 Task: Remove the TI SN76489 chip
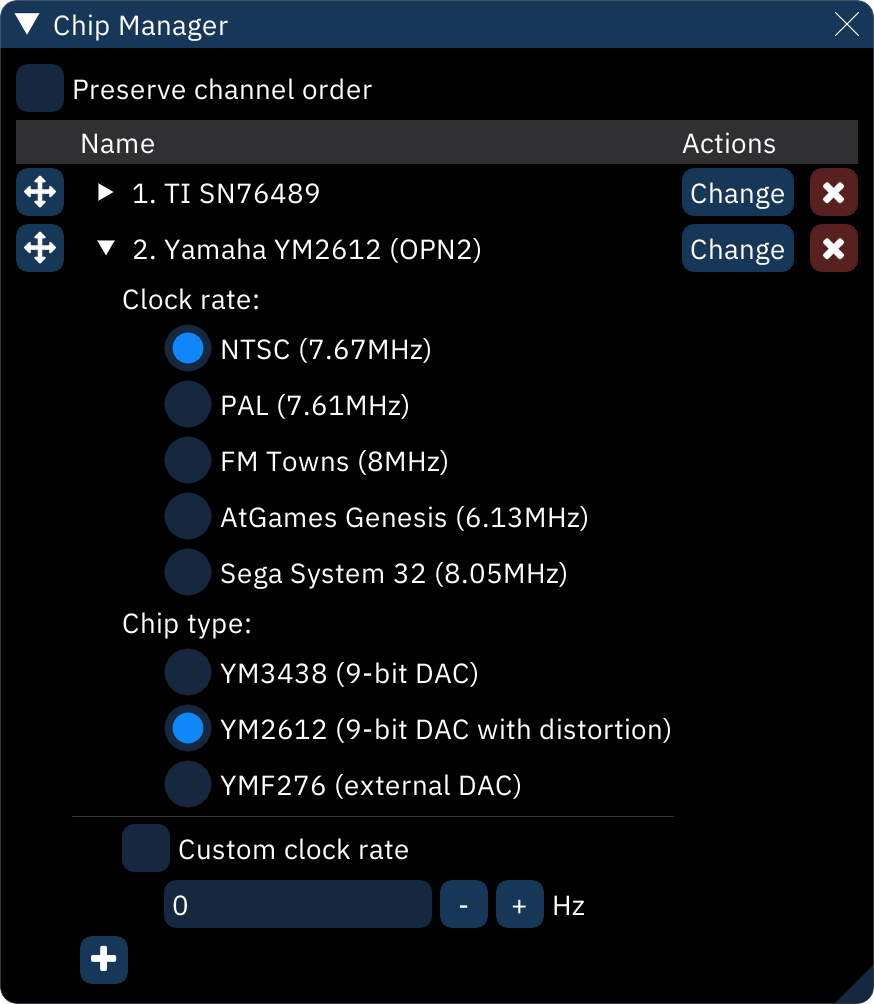pyautogui.click(x=833, y=192)
